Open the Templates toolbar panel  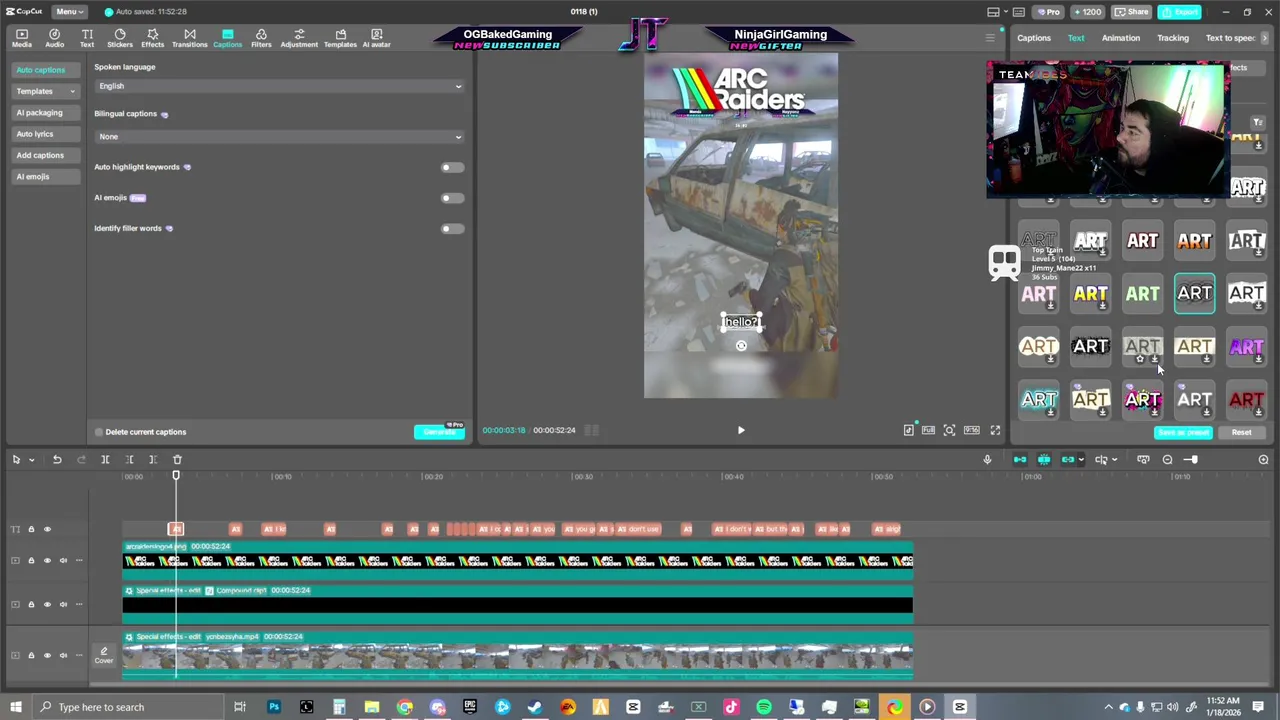pos(340,38)
